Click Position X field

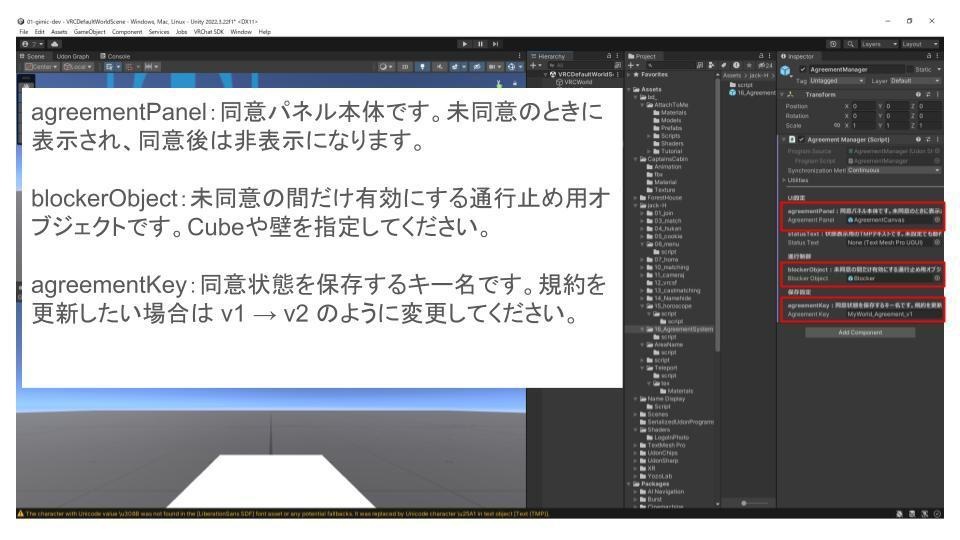862,106
